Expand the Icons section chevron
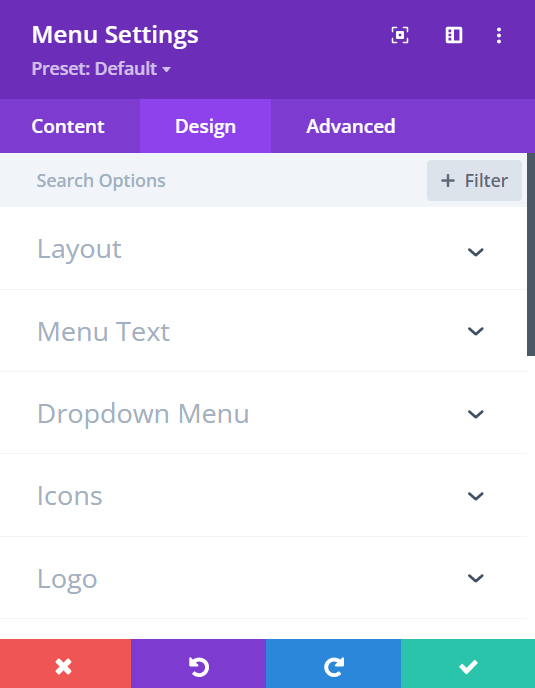Viewport: 535px width, 688px height. point(475,496)
